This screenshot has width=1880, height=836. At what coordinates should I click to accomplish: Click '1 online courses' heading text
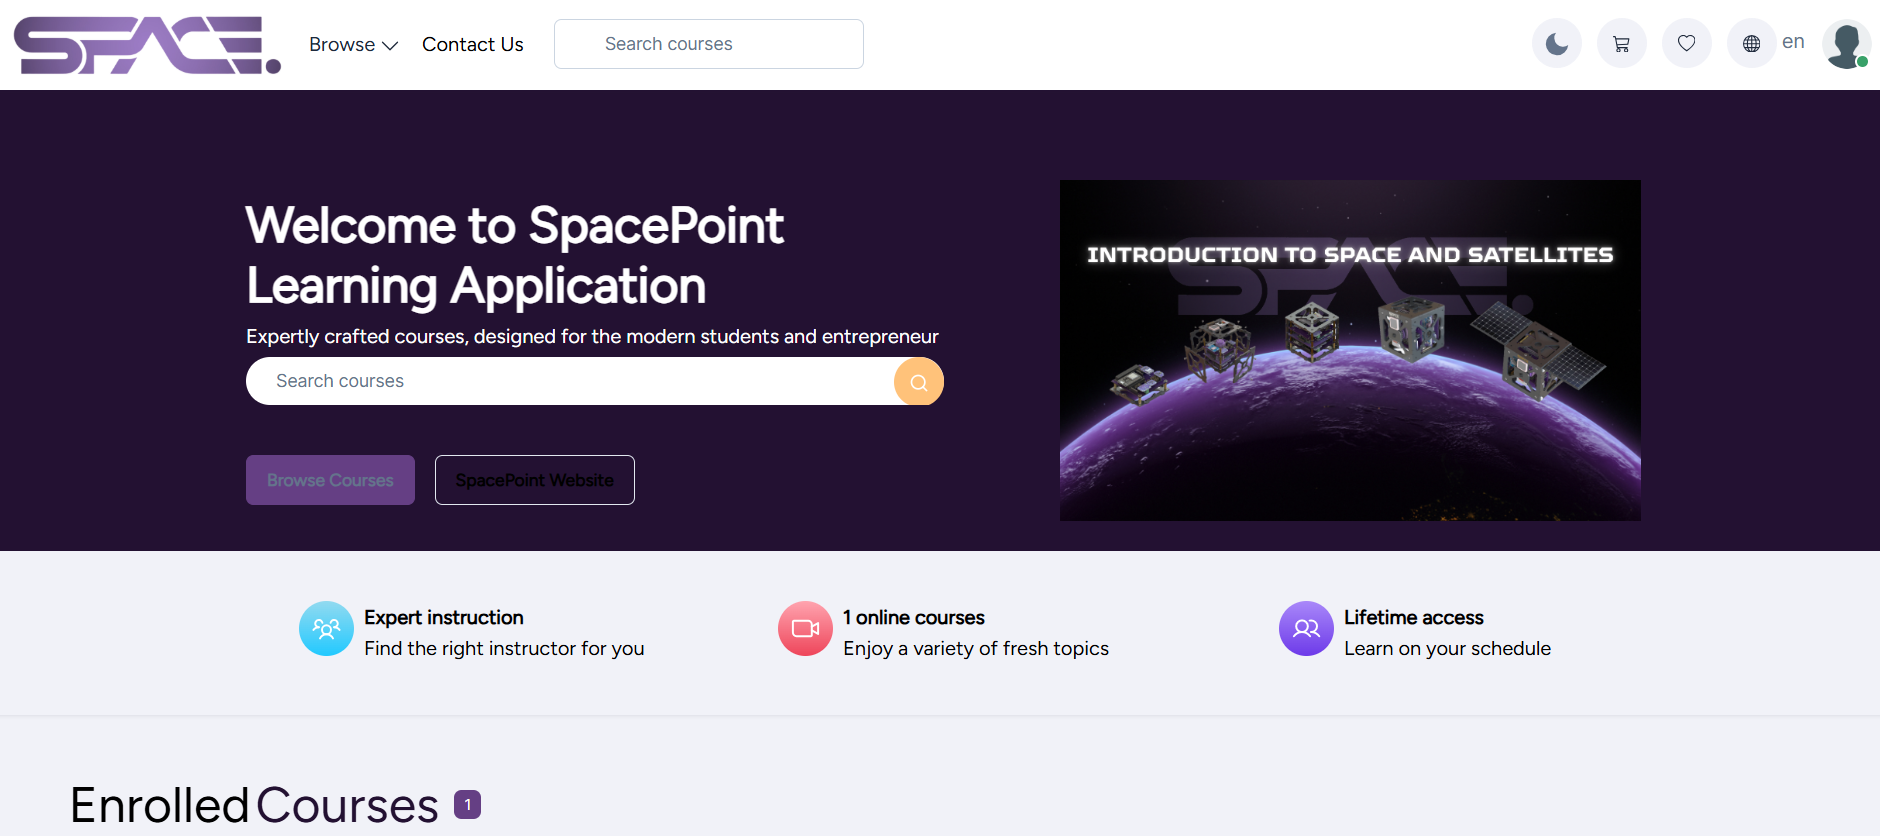tap(914, 618)
